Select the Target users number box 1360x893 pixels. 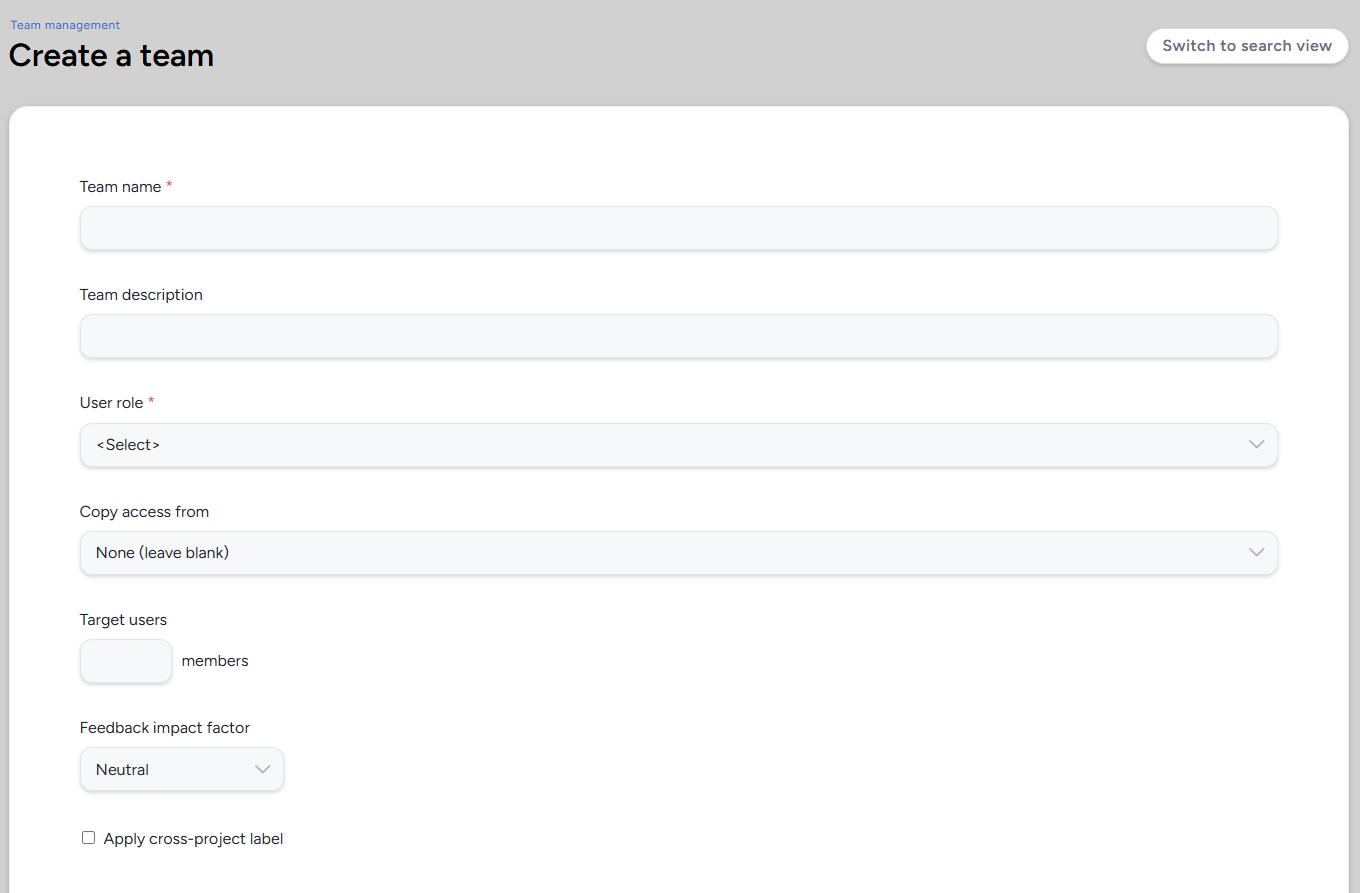(x=126, y=661)
